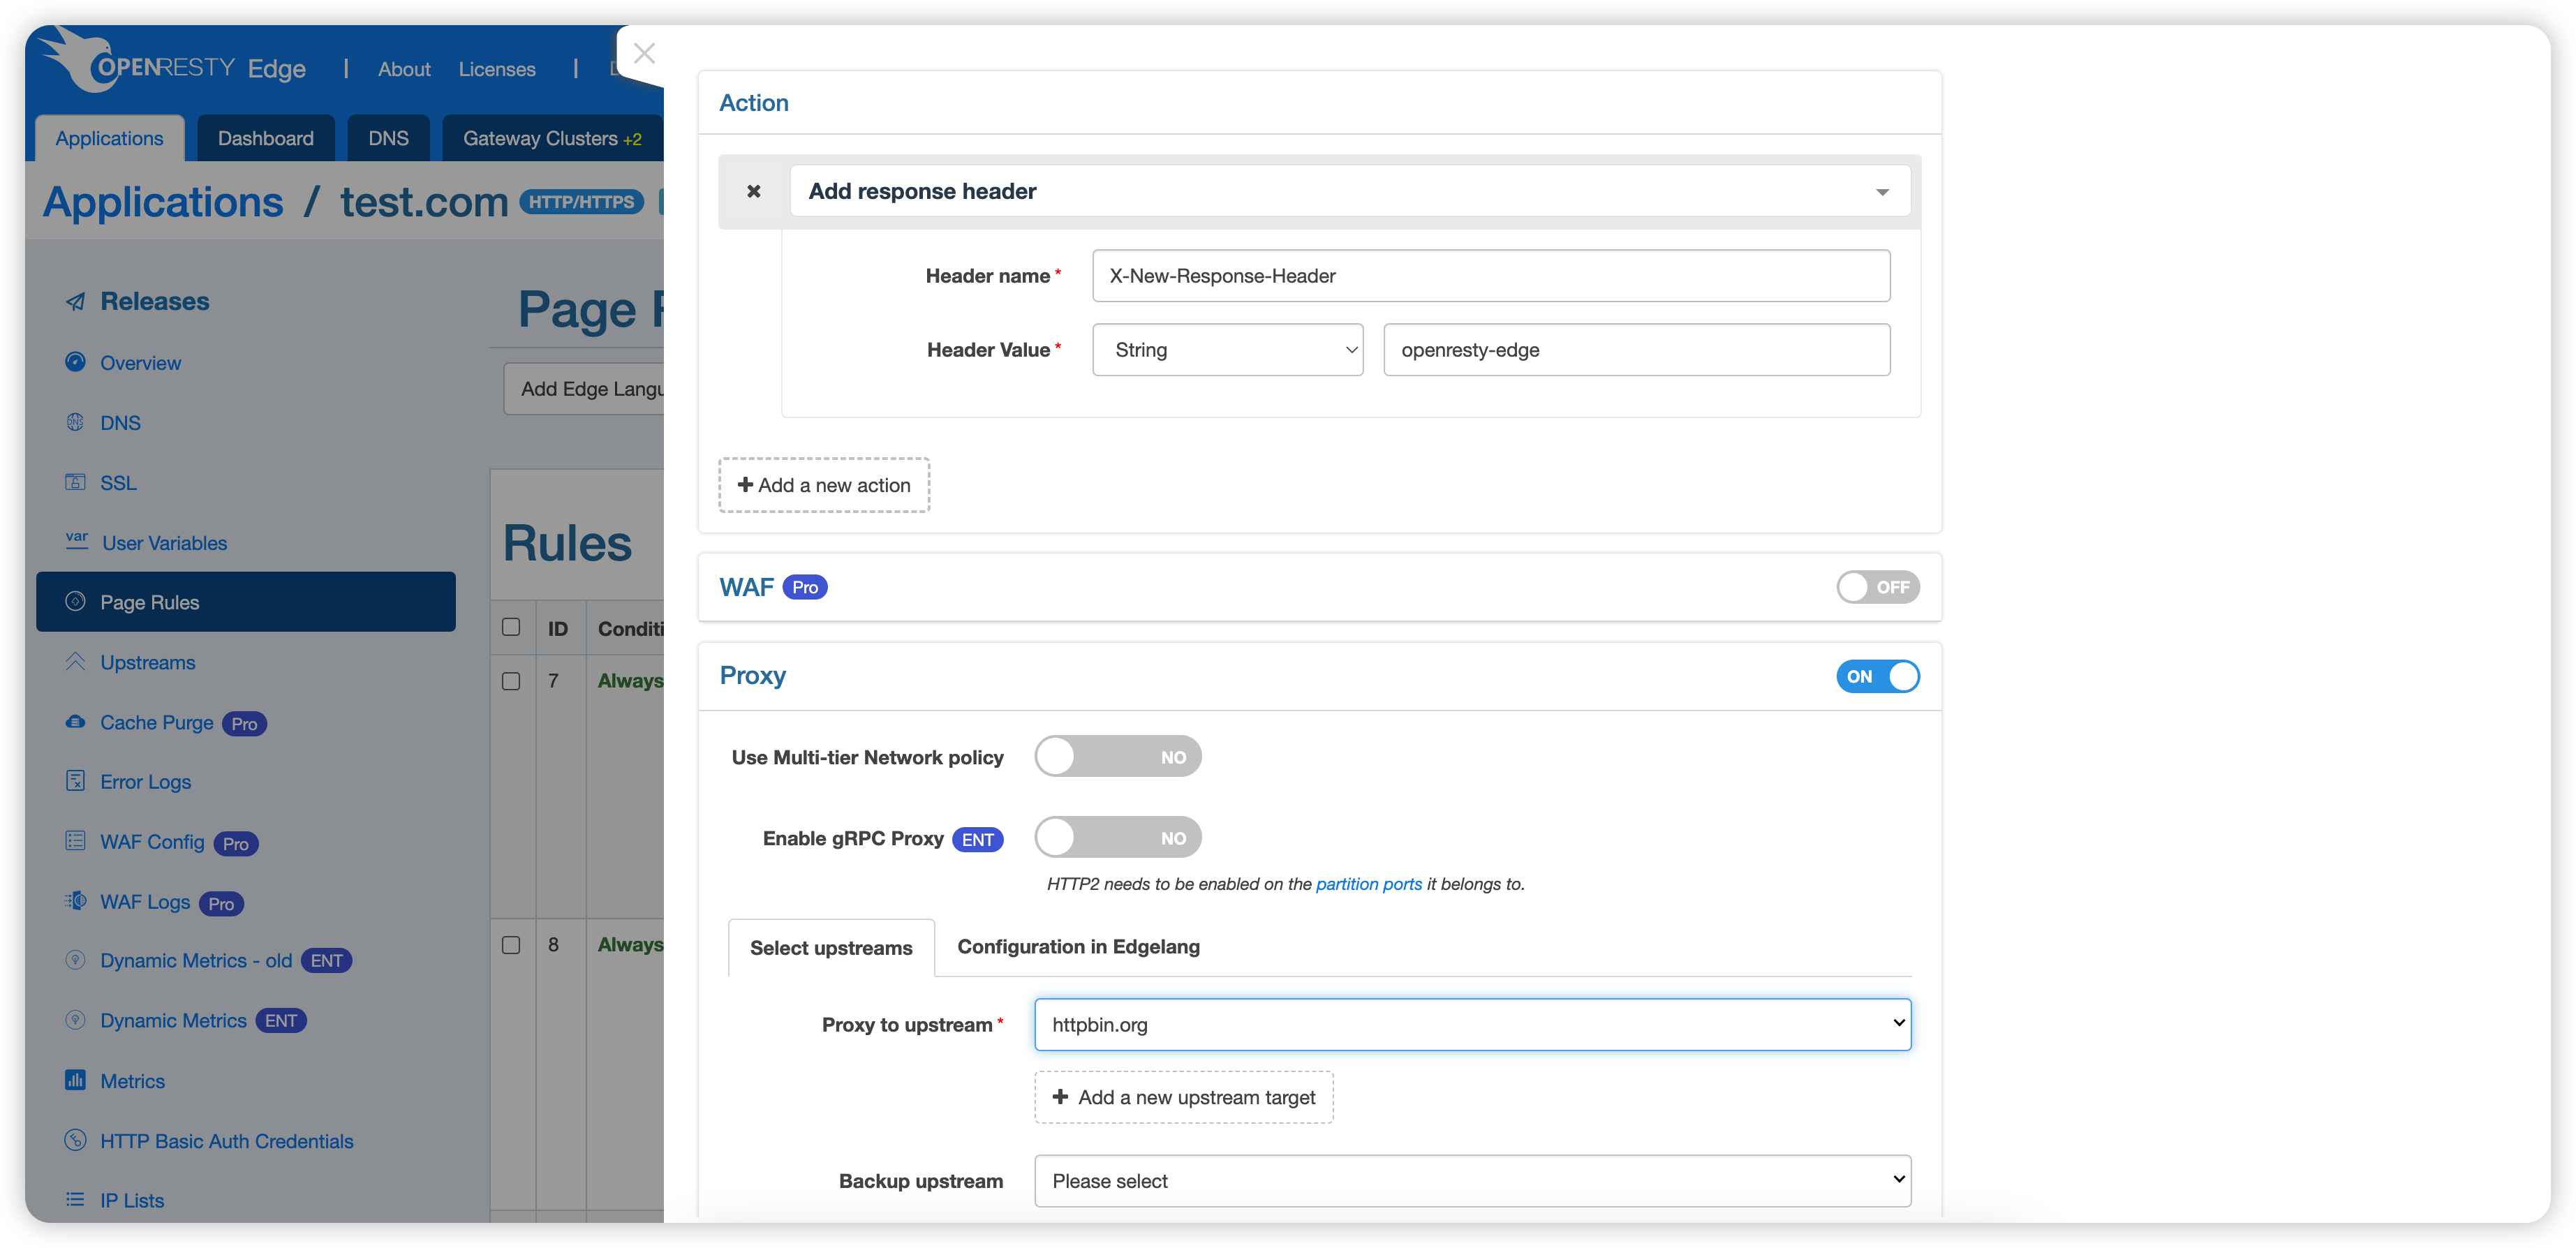The height and width of the screenshot is (1248, 2576).
Task: Switch to the Applications tab
Action: point(109,138)
